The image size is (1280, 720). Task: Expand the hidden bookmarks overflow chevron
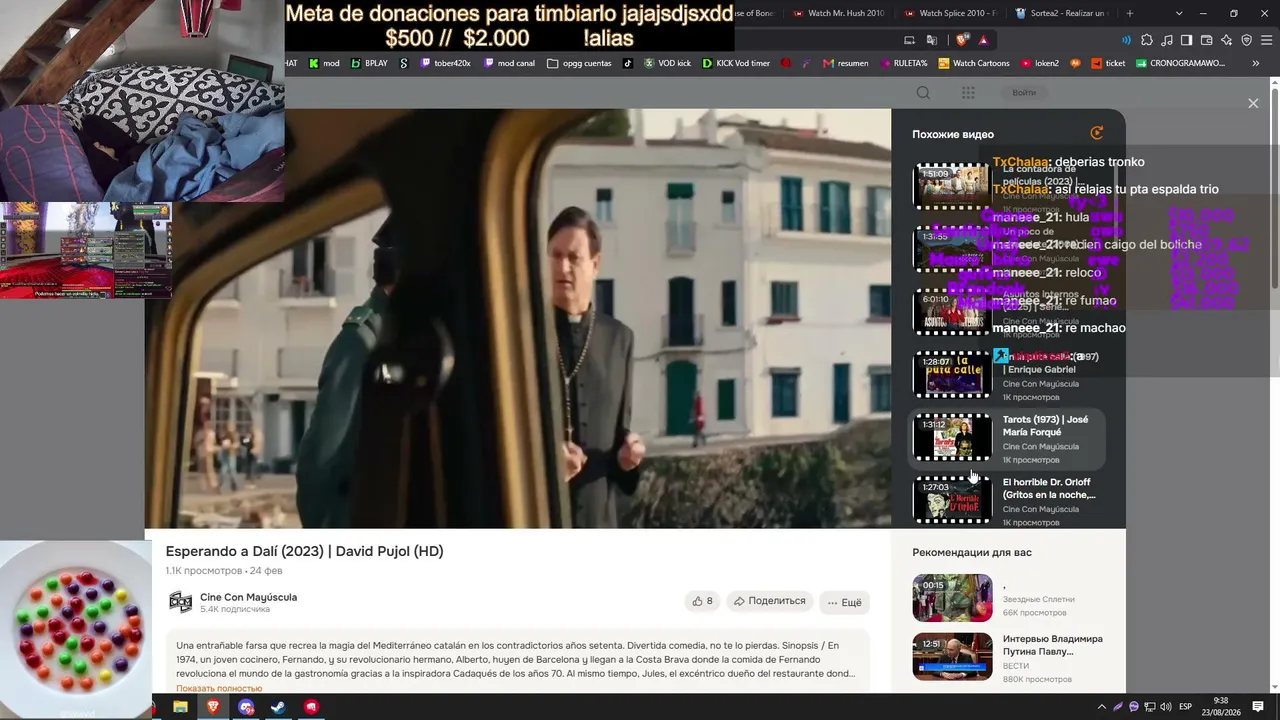pos(1255,63)
